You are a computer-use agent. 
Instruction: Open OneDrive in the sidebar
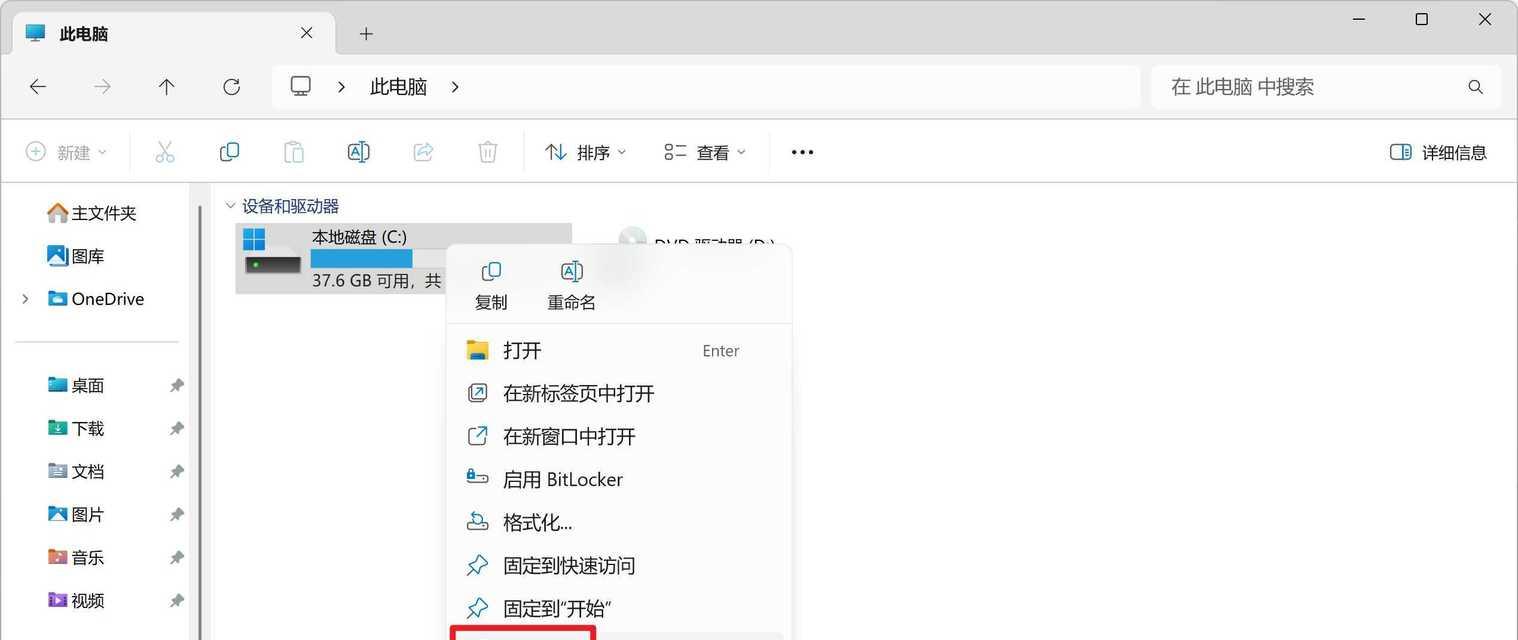pos(96,299)
